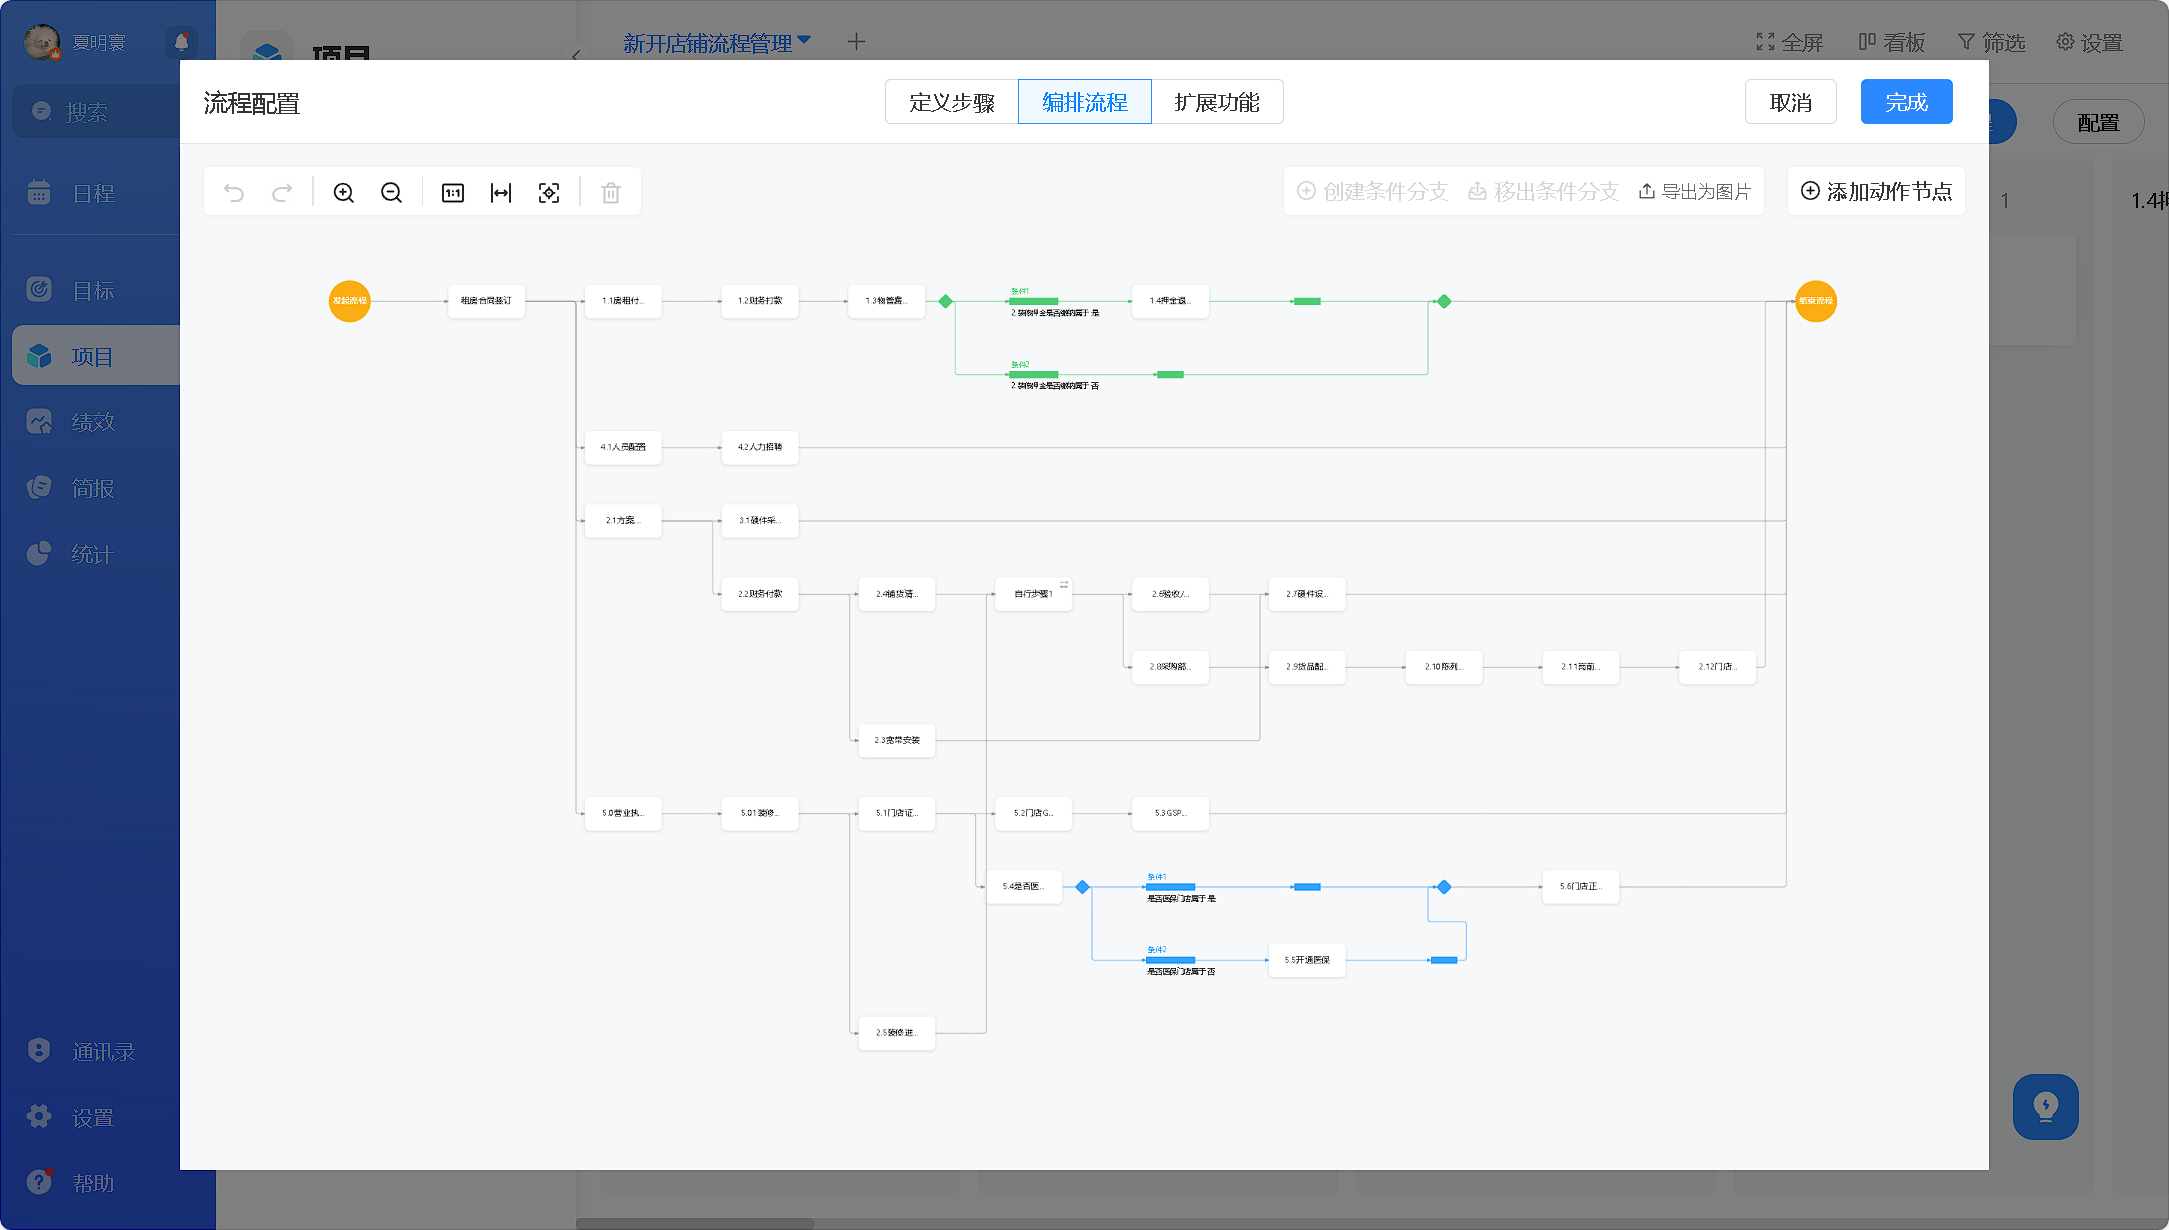Click the undo arrow in toolbar
Image resolution: width=2169 pixels, height=1230 pixels.
tap(234, 193)
